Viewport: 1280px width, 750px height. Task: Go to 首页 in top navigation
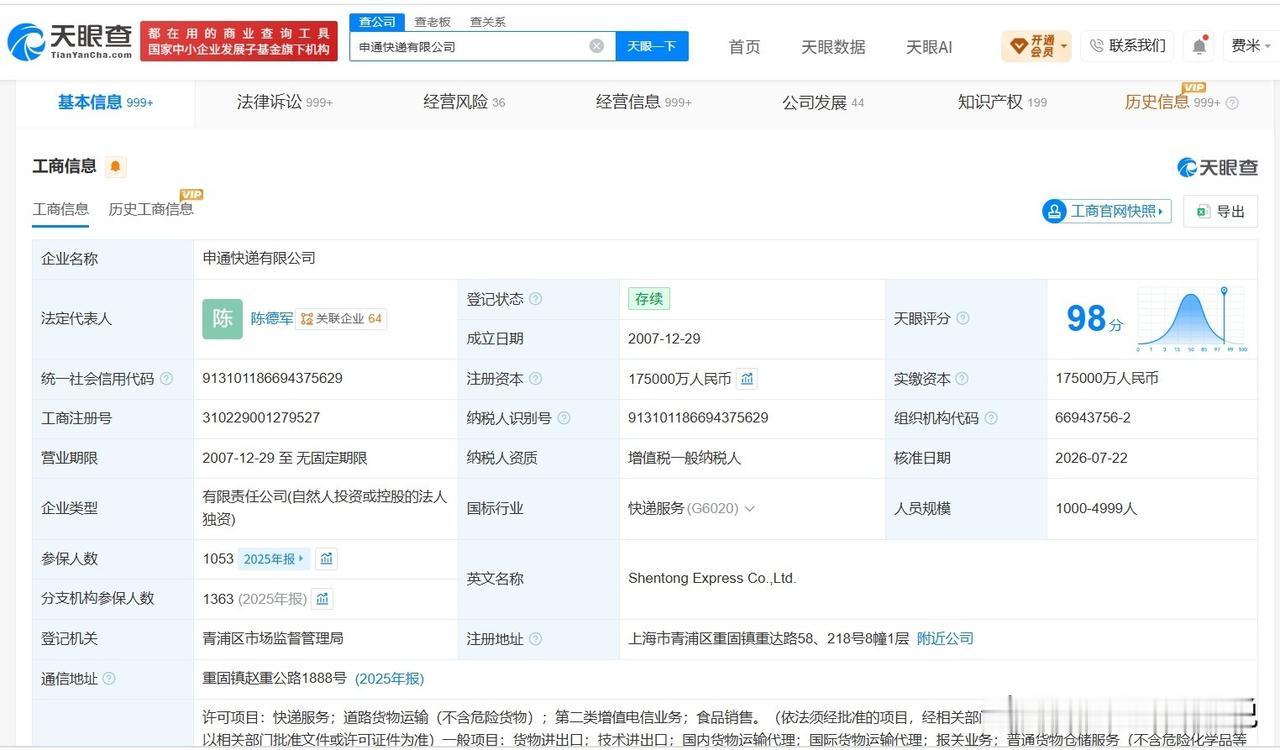pyautogui.click(x=744, y=47)
